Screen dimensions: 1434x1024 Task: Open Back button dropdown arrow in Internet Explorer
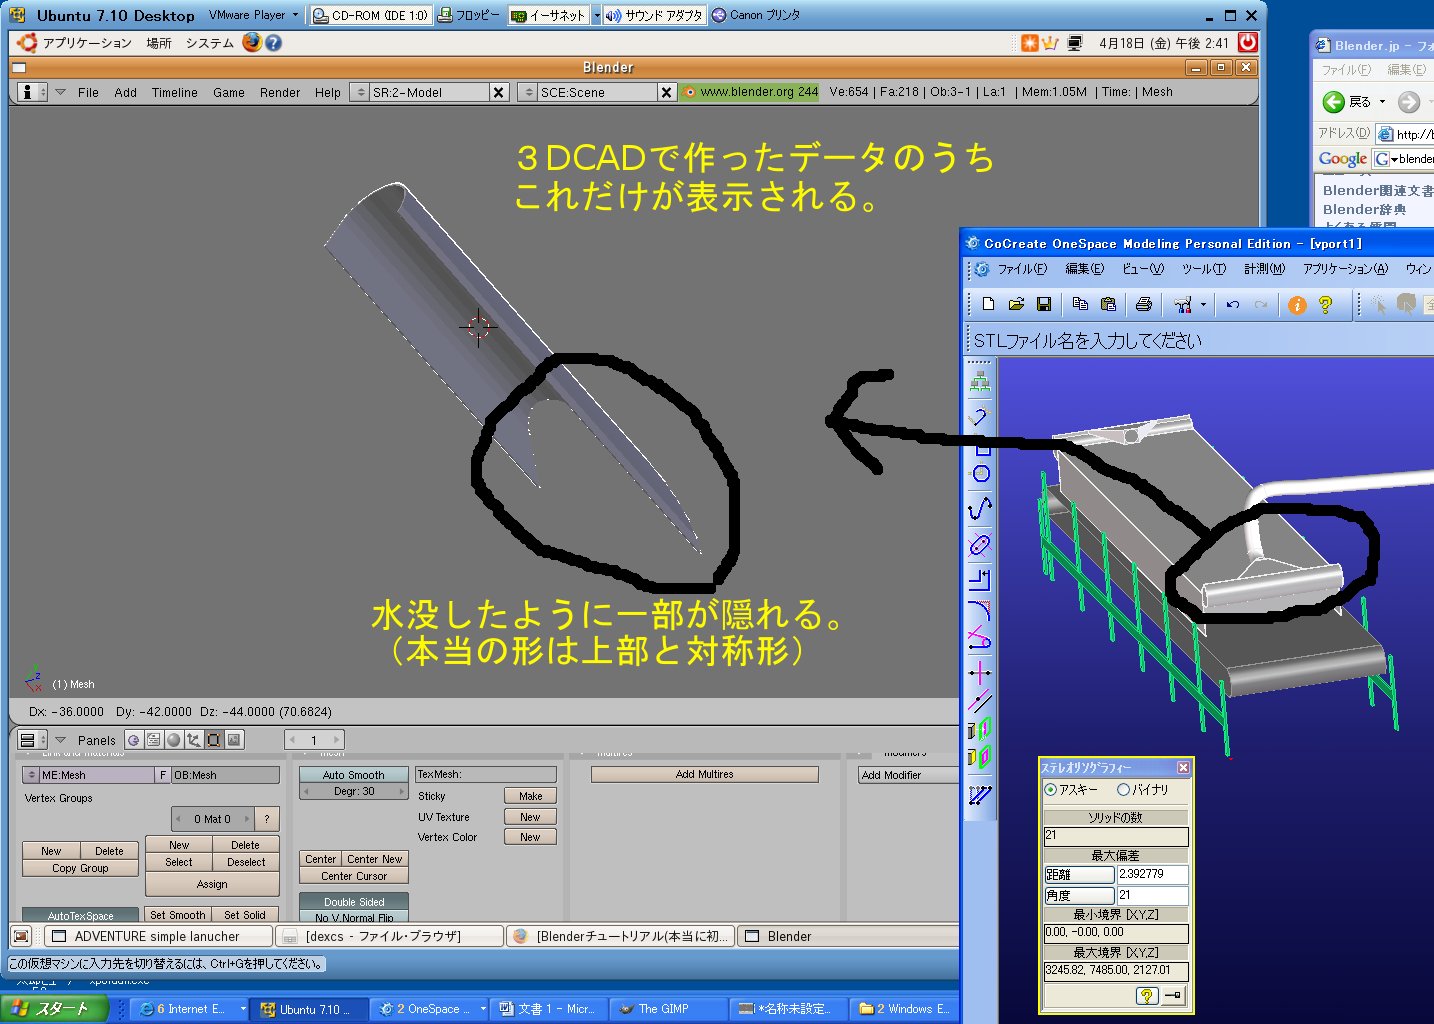(1382, 101)
